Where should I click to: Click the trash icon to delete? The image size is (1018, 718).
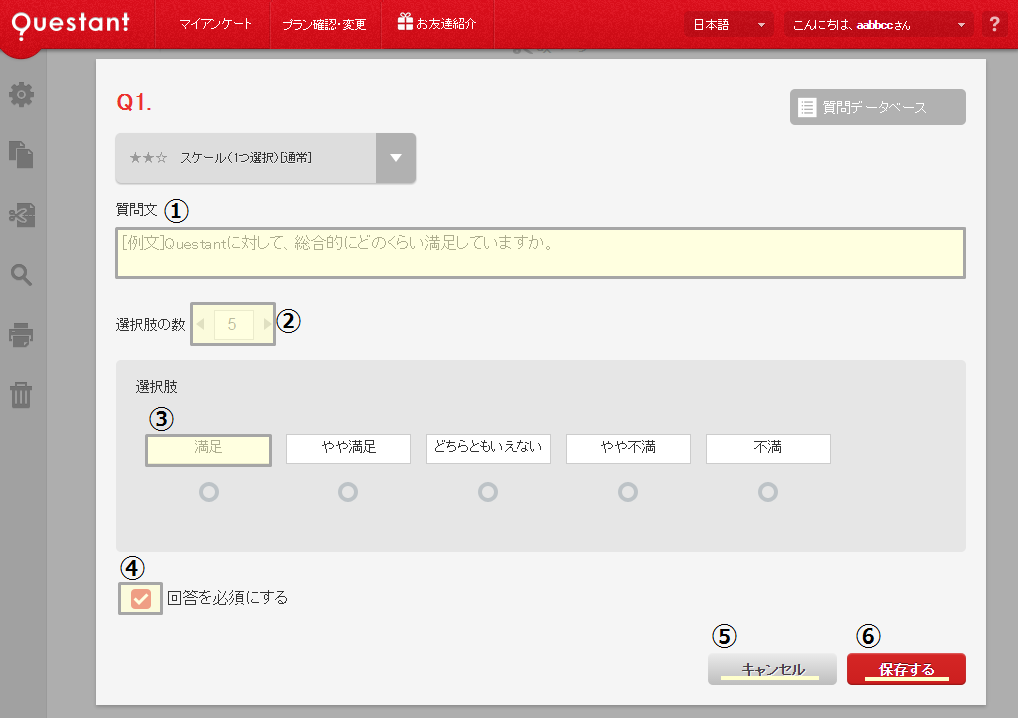(x=21, y=395)
